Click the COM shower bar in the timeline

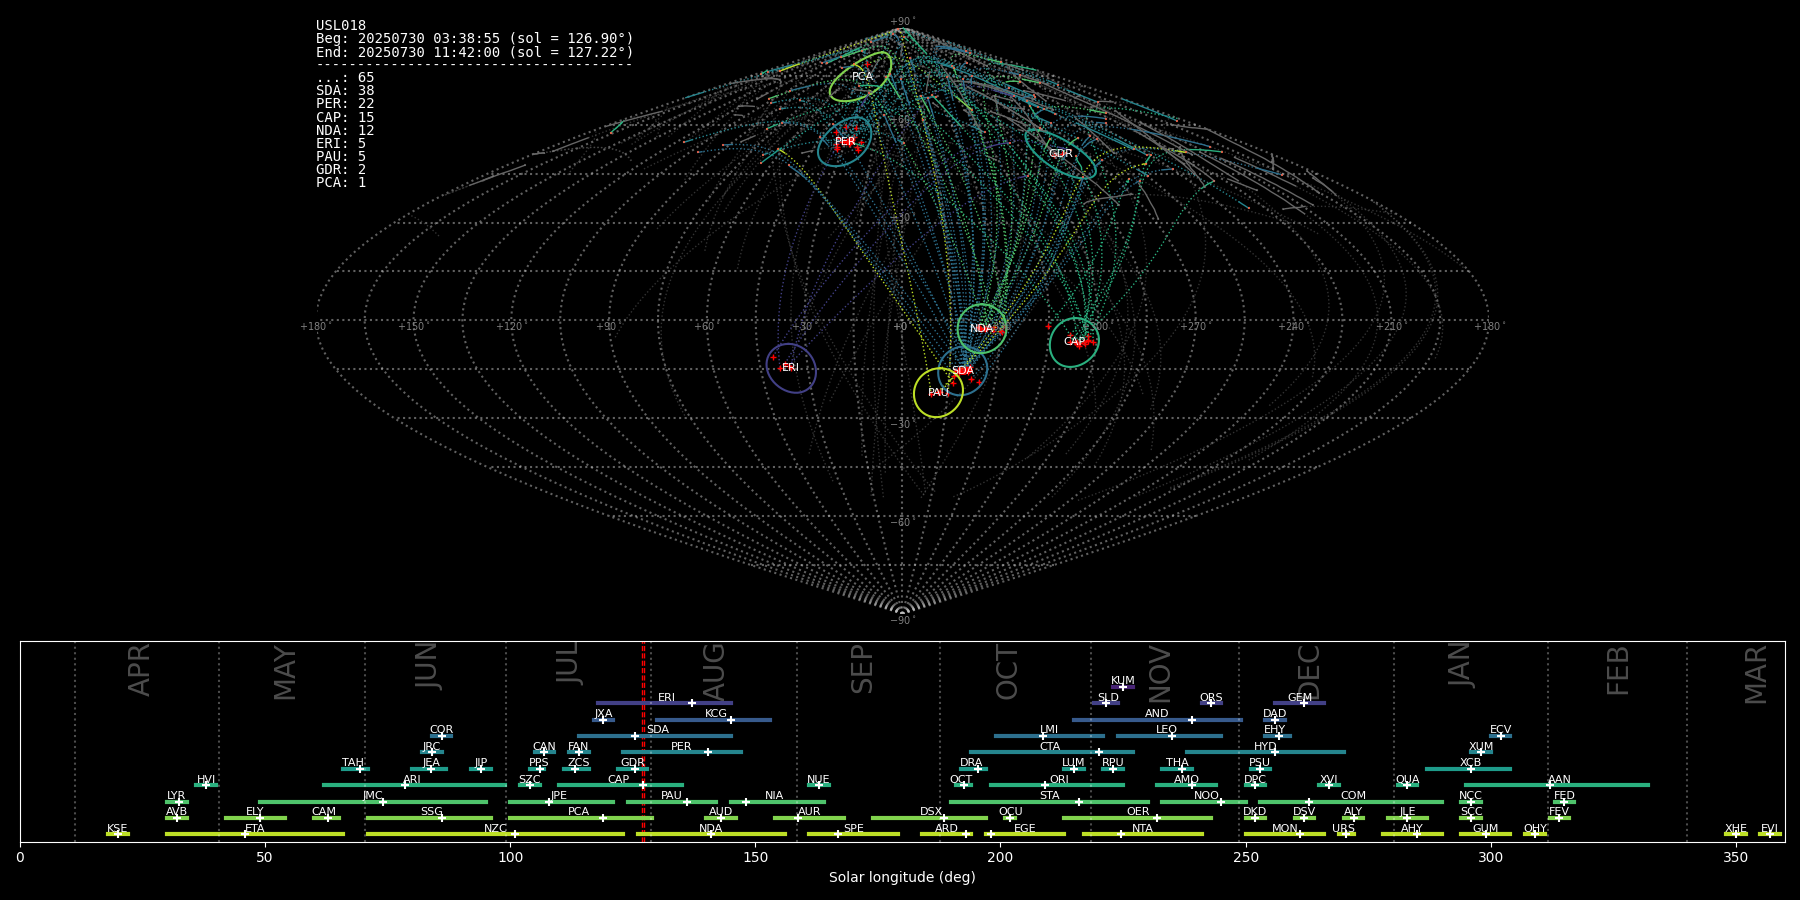[1351, 801]
